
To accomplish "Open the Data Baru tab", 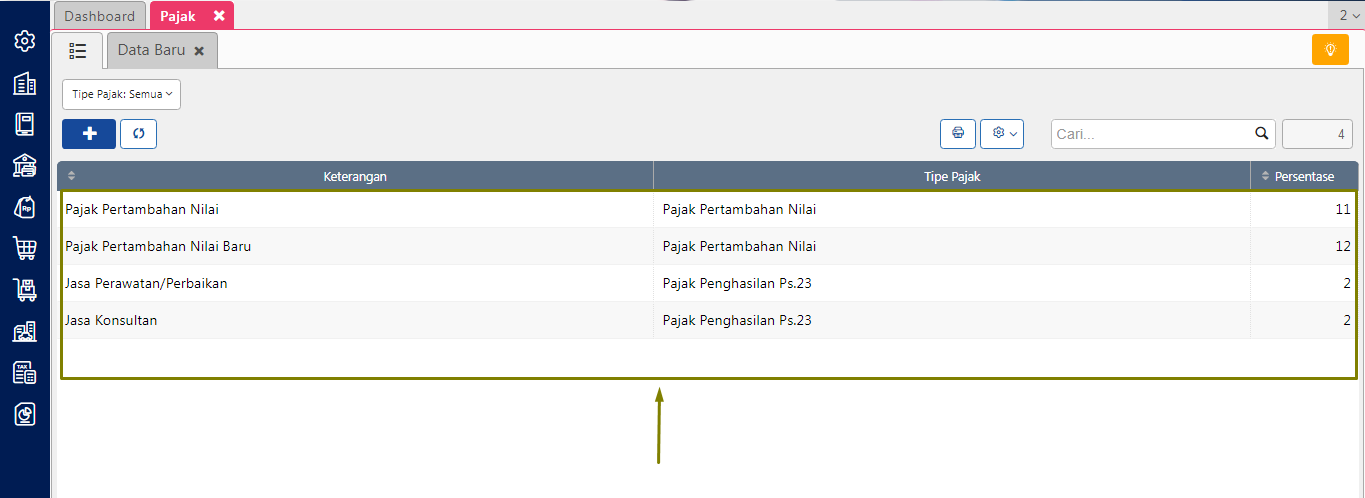I will [152, 50].
